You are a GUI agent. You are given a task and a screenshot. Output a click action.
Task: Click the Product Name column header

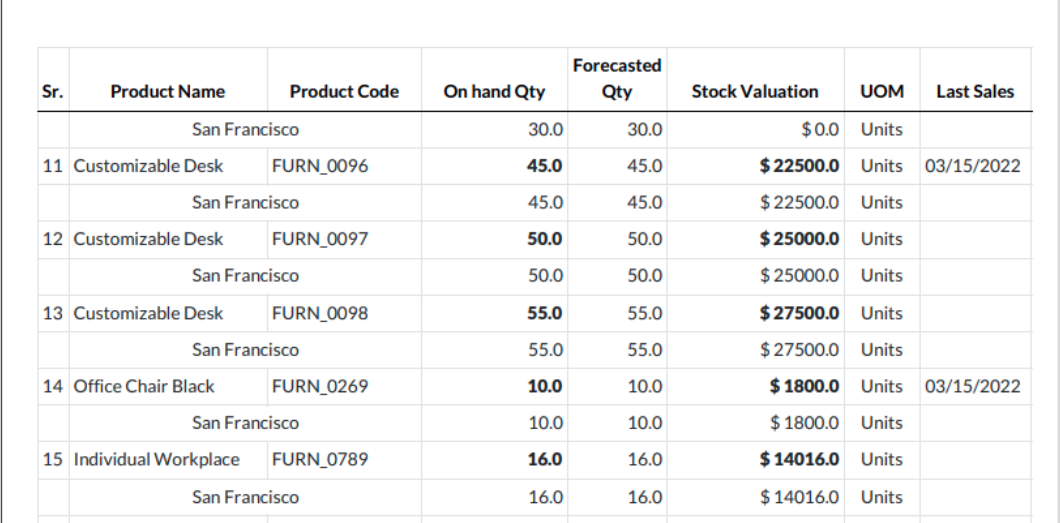(167, 92)
